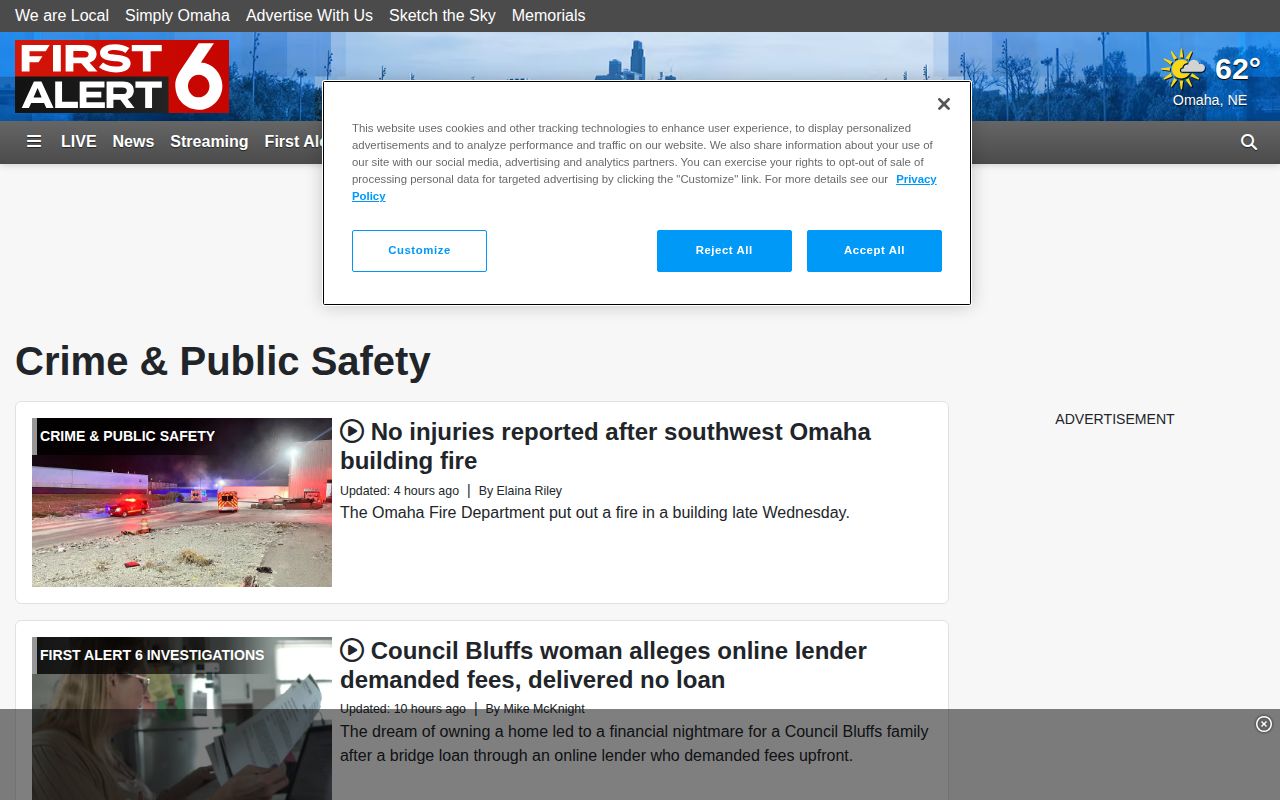
Task: Click 62° temperature reading
Action: (x=1237, y=69)
